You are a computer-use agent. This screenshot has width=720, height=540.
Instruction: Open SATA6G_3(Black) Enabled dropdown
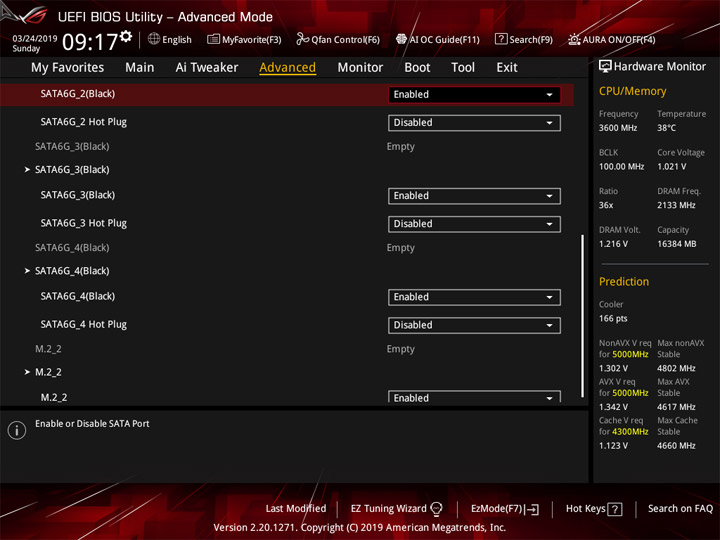point(474,196)
